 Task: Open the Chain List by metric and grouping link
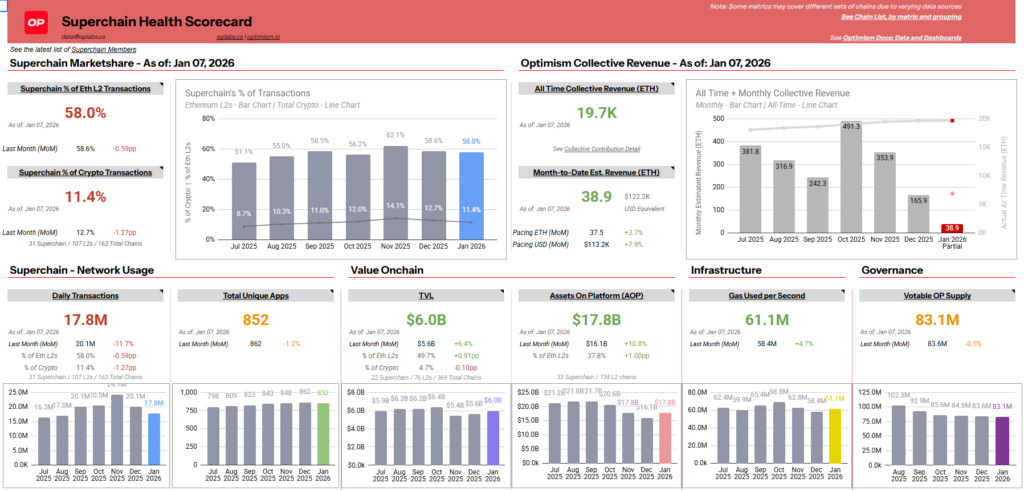click(x=901, y=17)
